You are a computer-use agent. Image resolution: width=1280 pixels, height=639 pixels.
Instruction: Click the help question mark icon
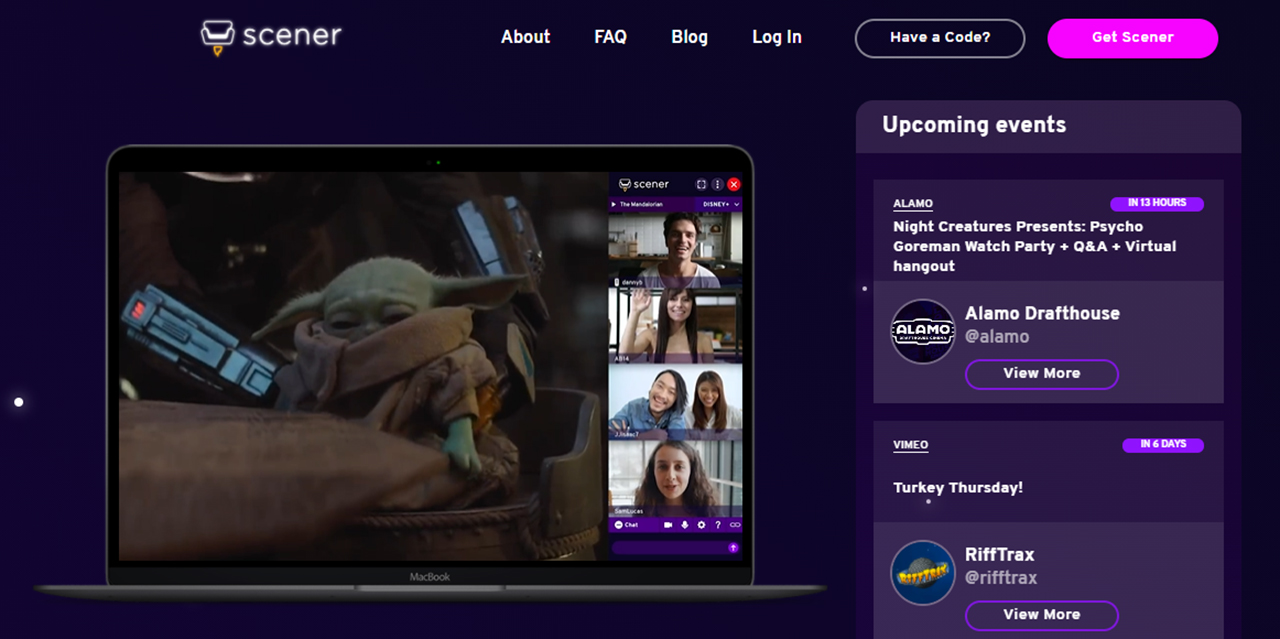click(x=718, y=525)
